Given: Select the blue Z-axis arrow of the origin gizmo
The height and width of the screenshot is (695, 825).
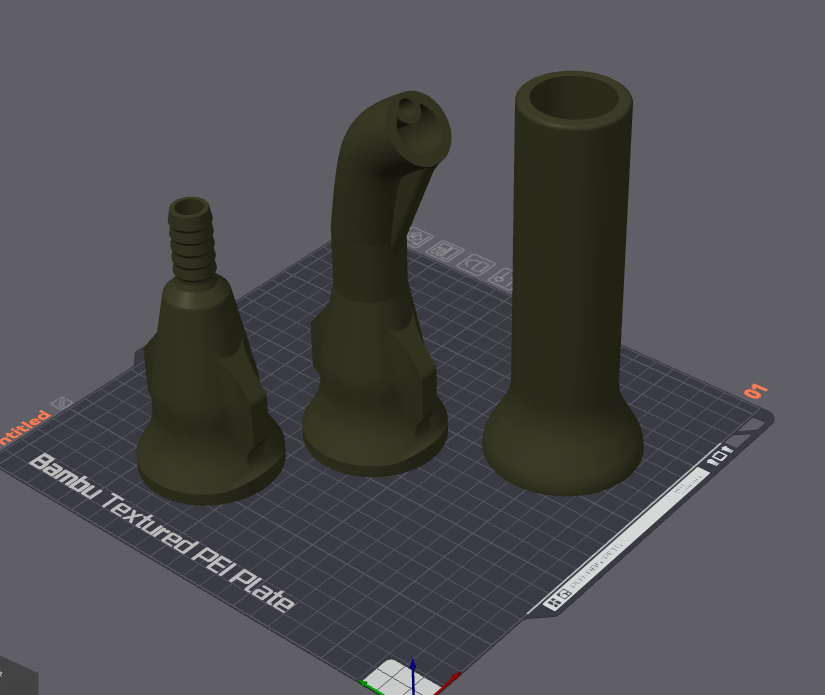Looking at the screenshot, I should pyautogui.click(x=412, y=665).
